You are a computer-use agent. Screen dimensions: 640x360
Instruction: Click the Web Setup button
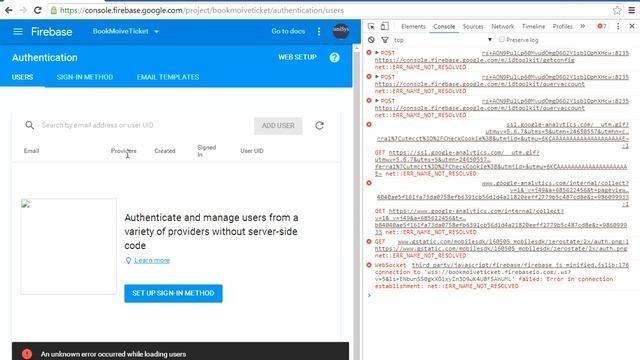(297, 57)
